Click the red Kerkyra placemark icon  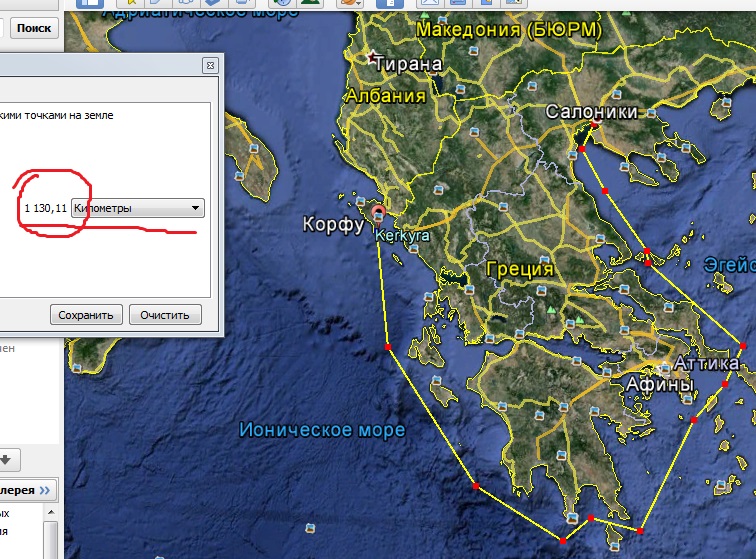tap(378, 212)
